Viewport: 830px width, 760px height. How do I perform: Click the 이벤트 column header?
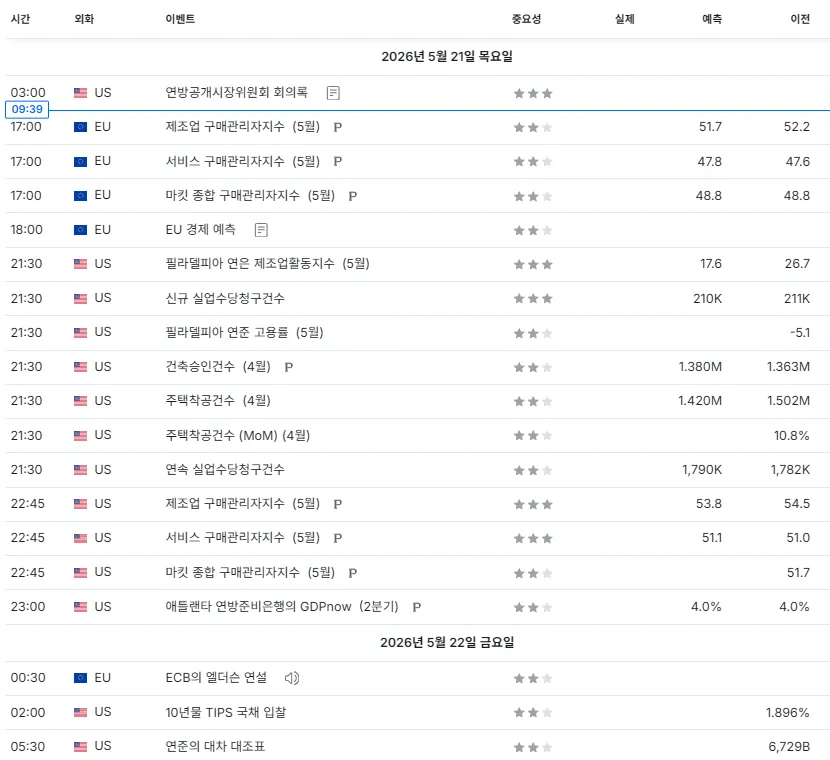[181, 19]
